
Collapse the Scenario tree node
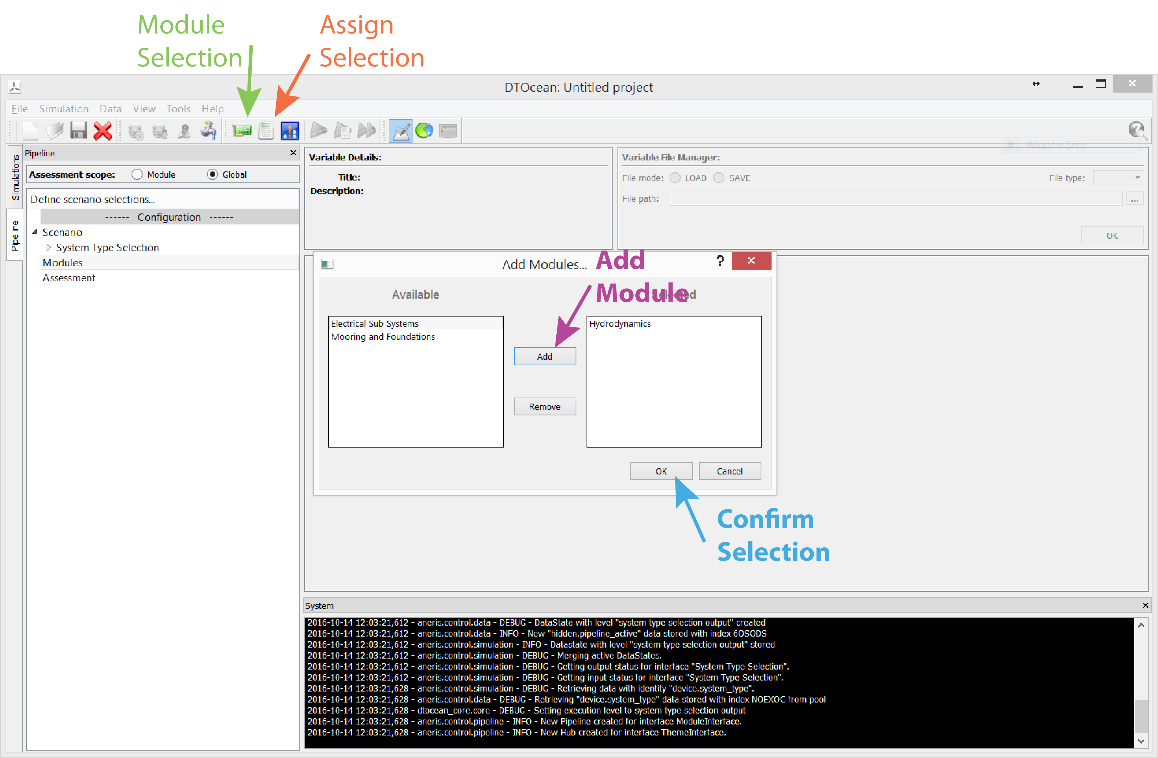tap(34, 232)
